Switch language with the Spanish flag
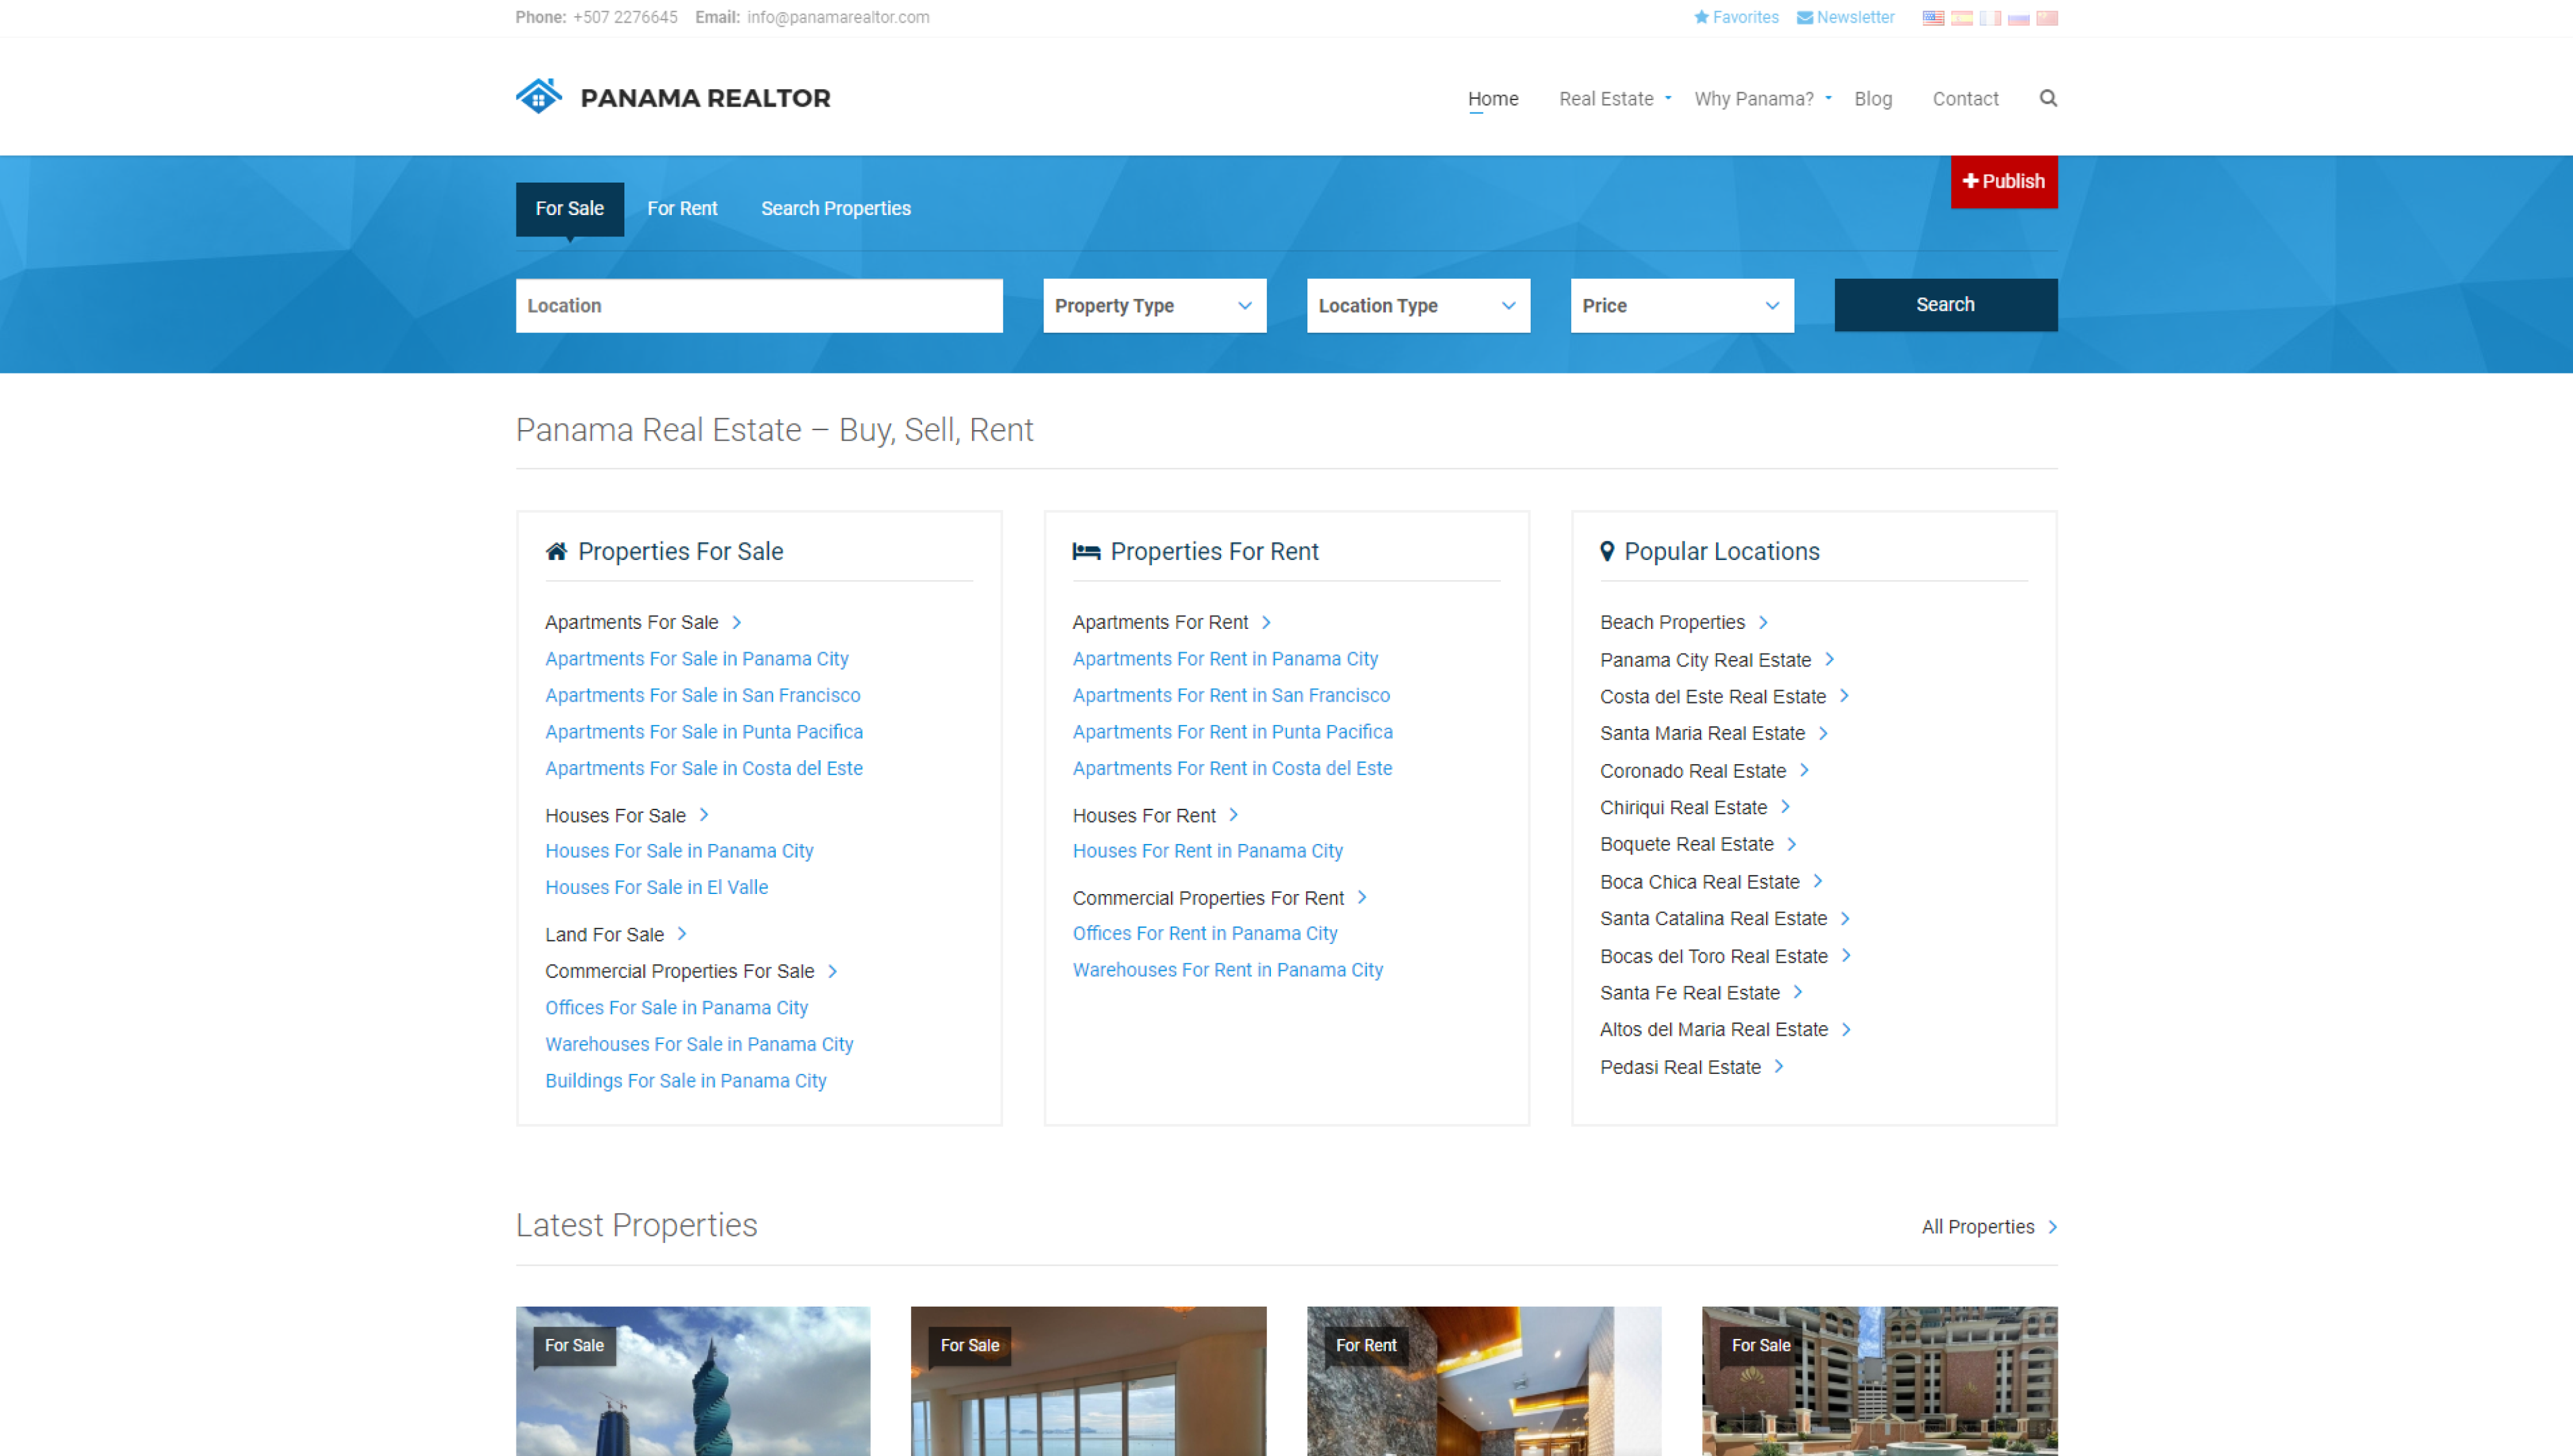Screen dimensions: 2573x1456 (x=1961, y=18)
